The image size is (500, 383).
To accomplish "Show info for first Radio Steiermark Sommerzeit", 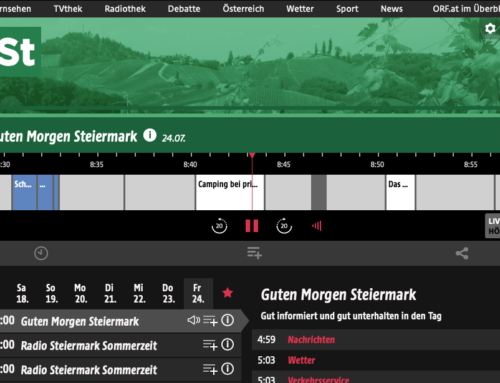I will [x=228, y=345].
